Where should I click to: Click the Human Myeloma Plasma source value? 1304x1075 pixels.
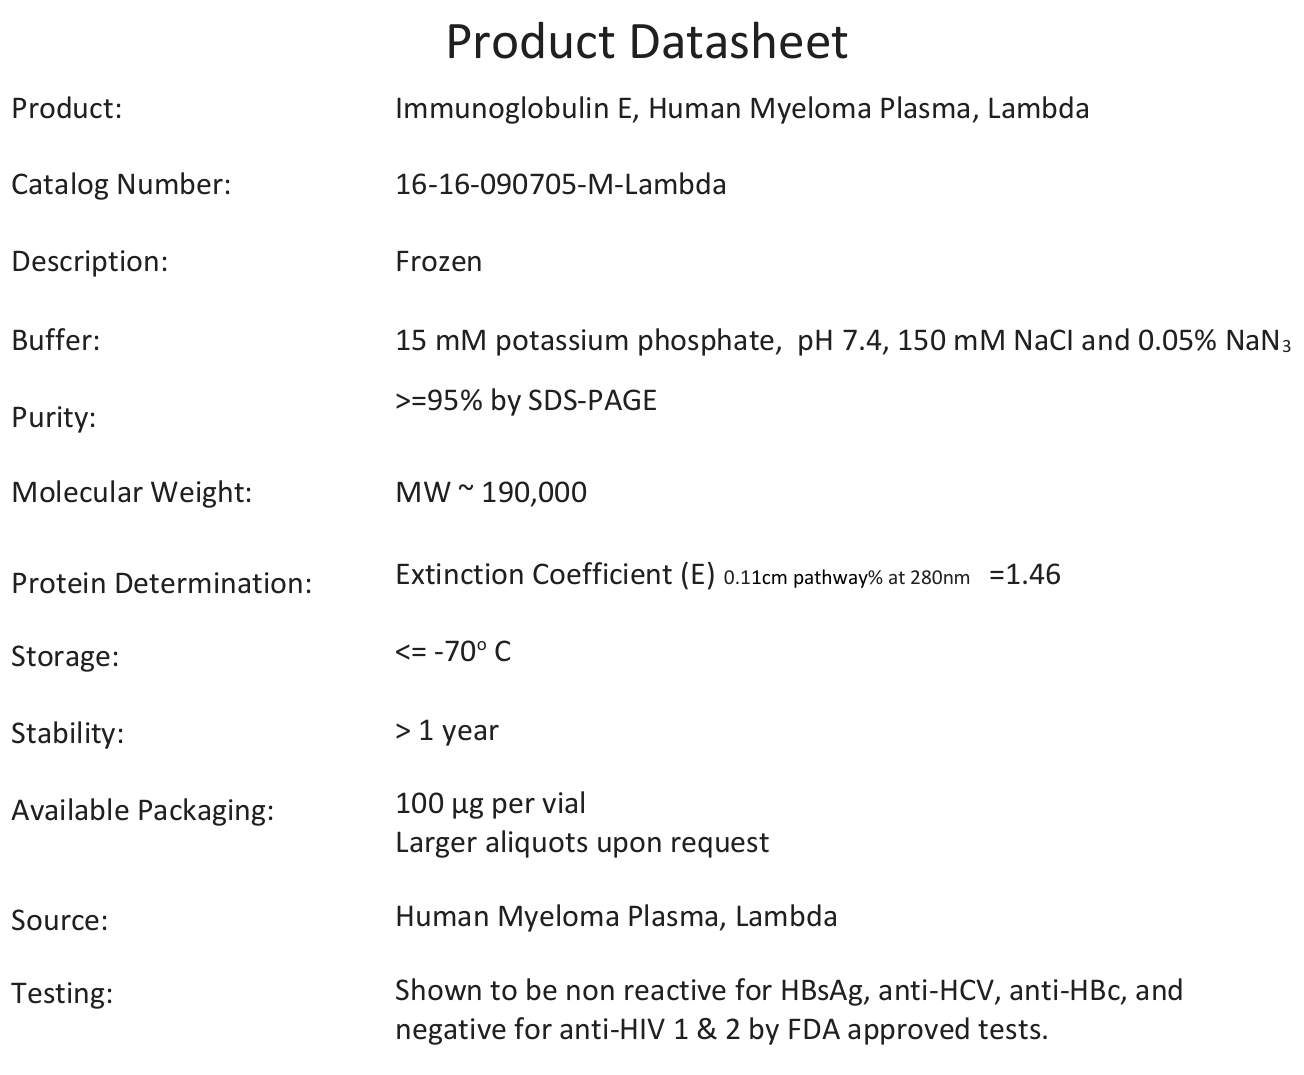pyautogui.click(x=615, y=917)
